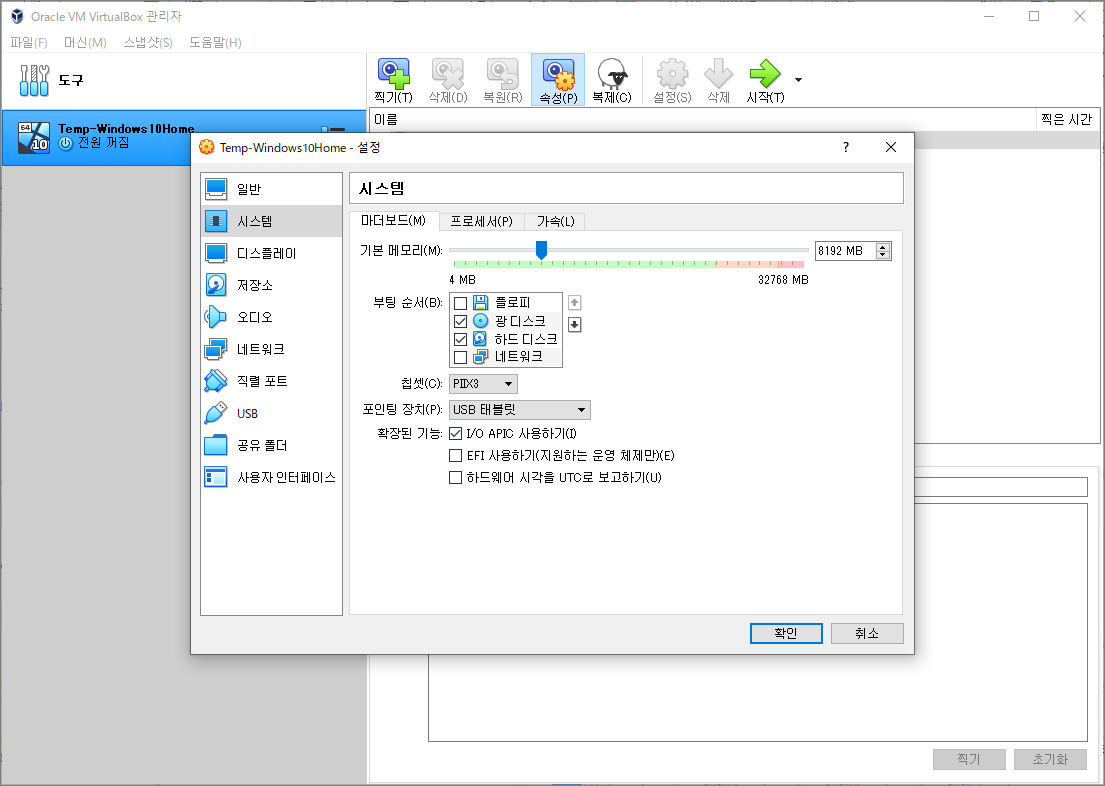Click the 8192 MB memory field
The image size is (1105, 786).
(x=846, y=250)
